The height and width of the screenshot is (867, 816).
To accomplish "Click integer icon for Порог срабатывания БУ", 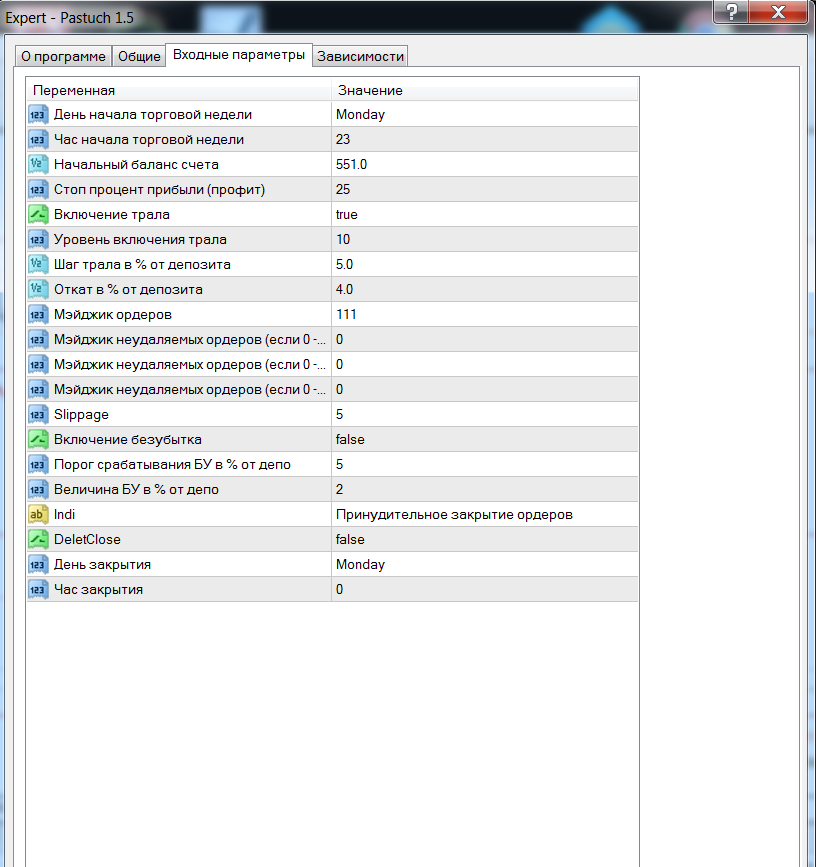I will tap(38, 464).
